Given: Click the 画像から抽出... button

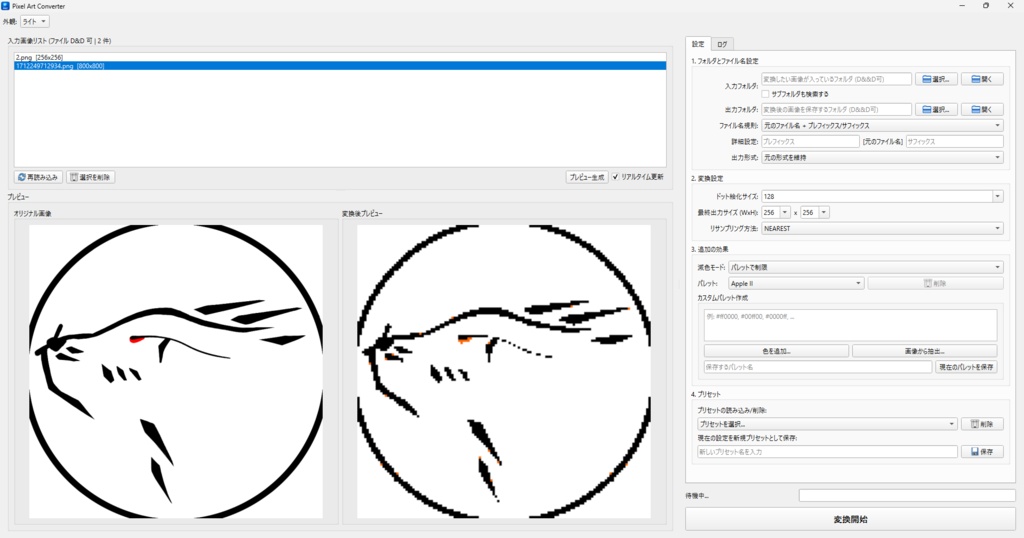Looking at the screenshot, I should click(924, 351).
